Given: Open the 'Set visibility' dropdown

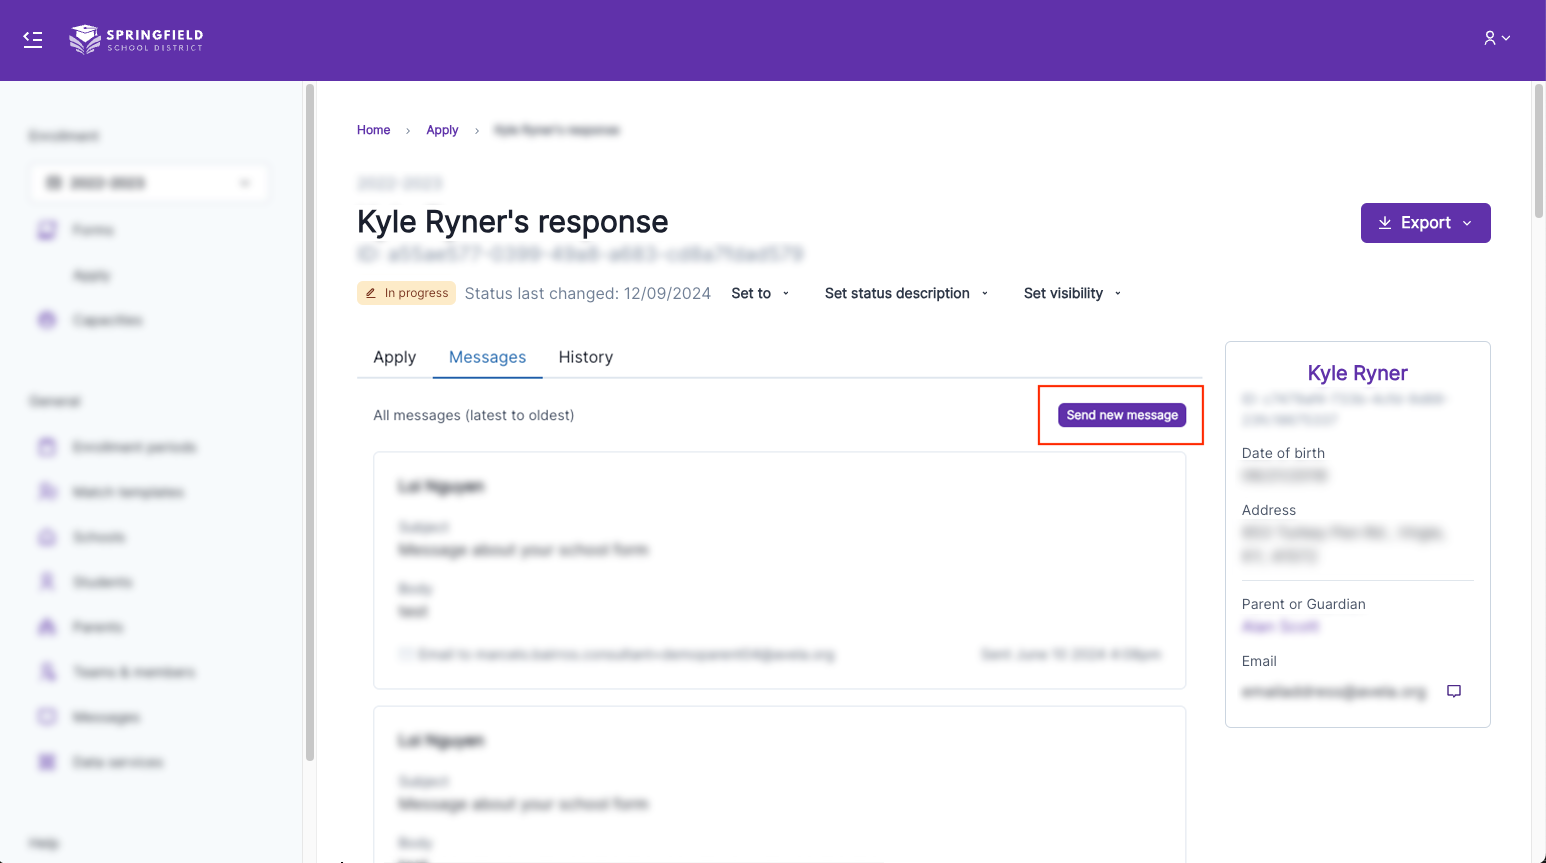Looking at the screenshot, I should [x=1072, y=293].
